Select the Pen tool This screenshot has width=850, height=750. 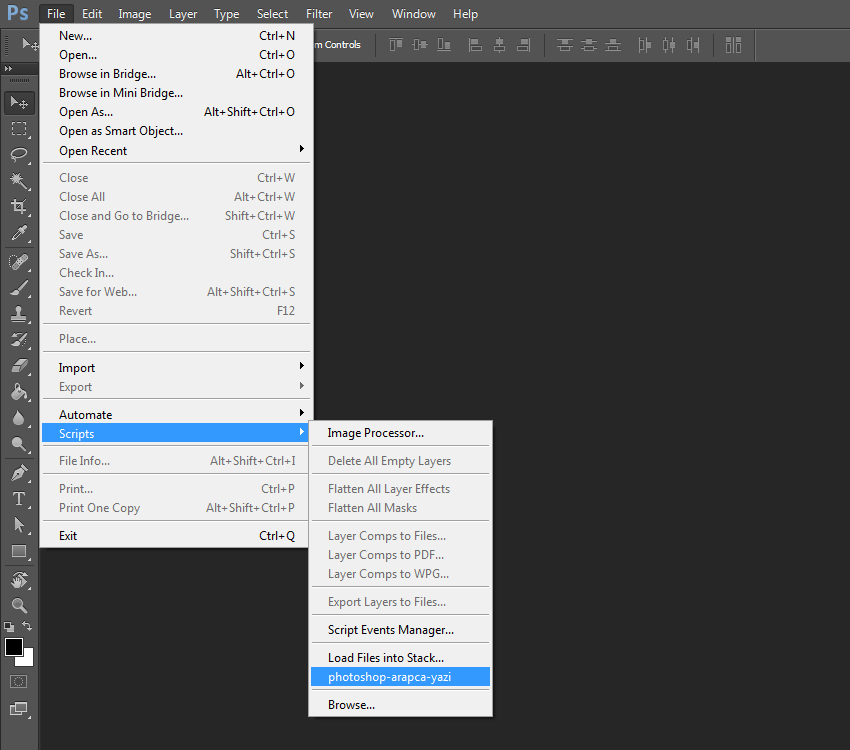20,473
